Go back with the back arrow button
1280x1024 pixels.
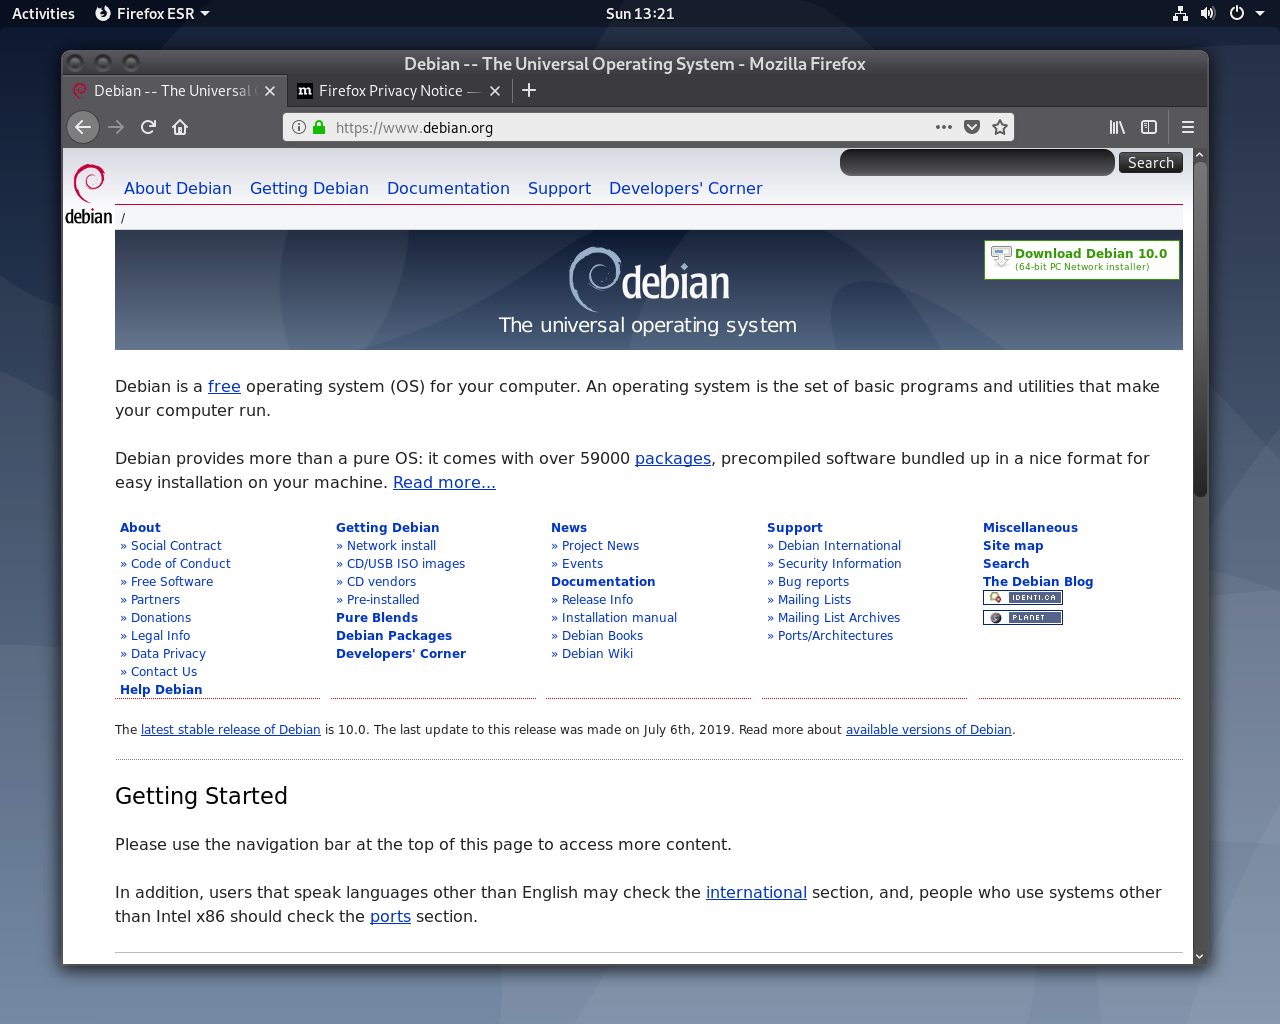coord(83,127)
